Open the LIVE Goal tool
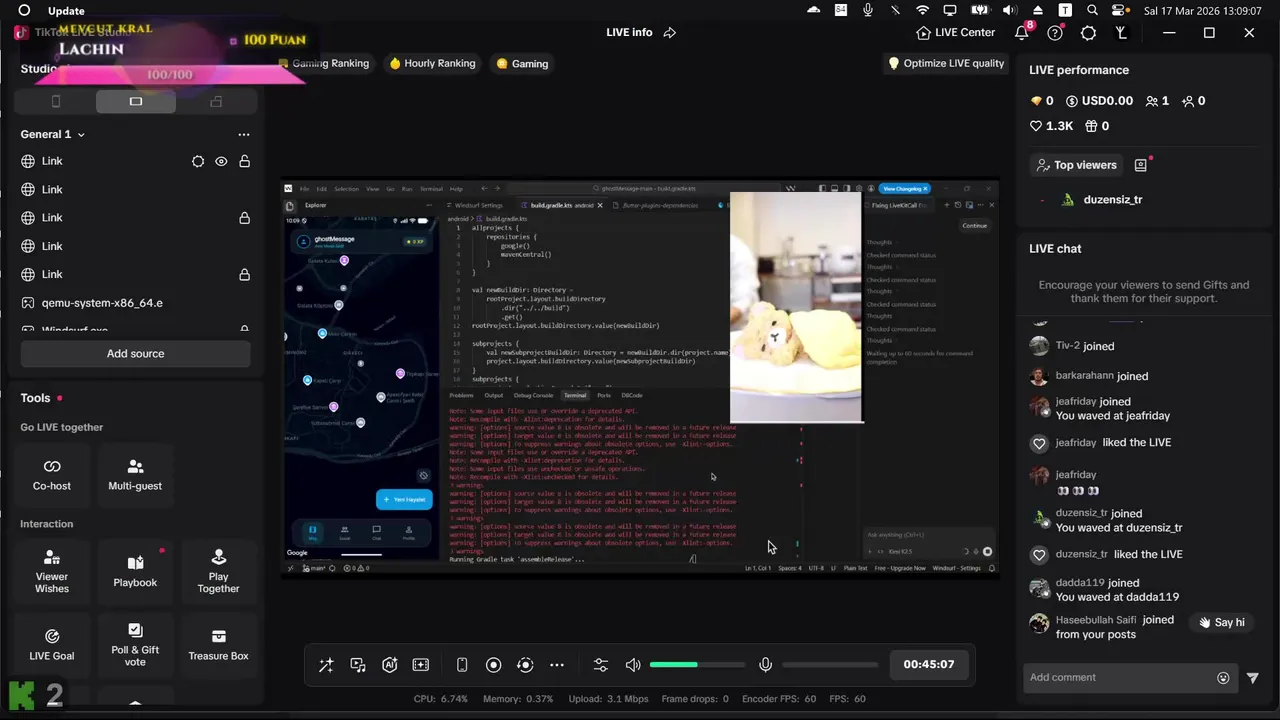Viewport: 1280px width, 720px height. click(52, 645)
